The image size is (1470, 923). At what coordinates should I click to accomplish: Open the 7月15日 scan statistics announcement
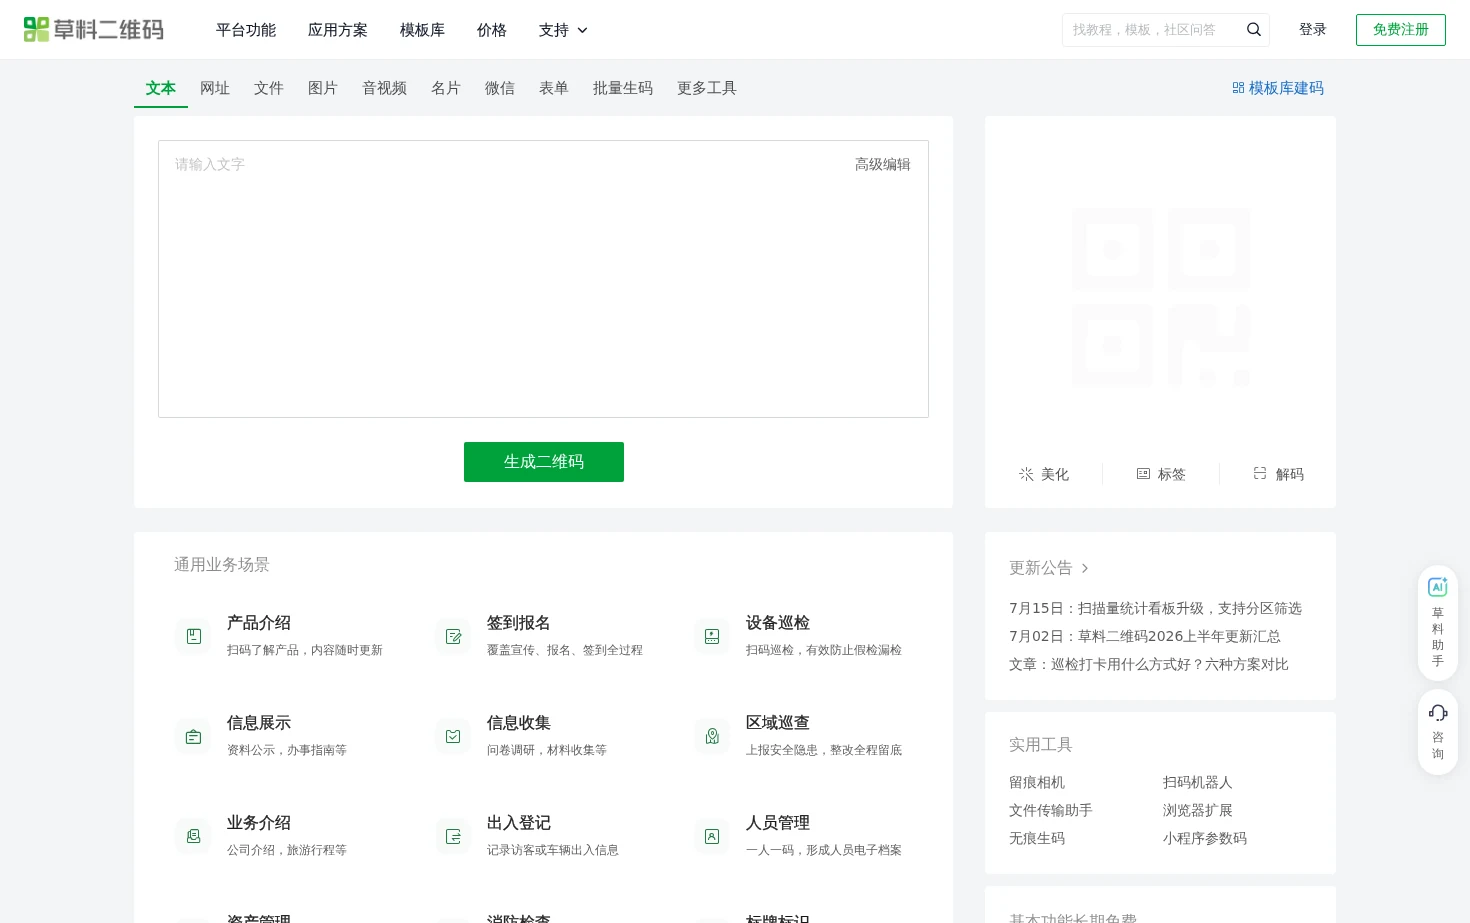(1155, 608)
